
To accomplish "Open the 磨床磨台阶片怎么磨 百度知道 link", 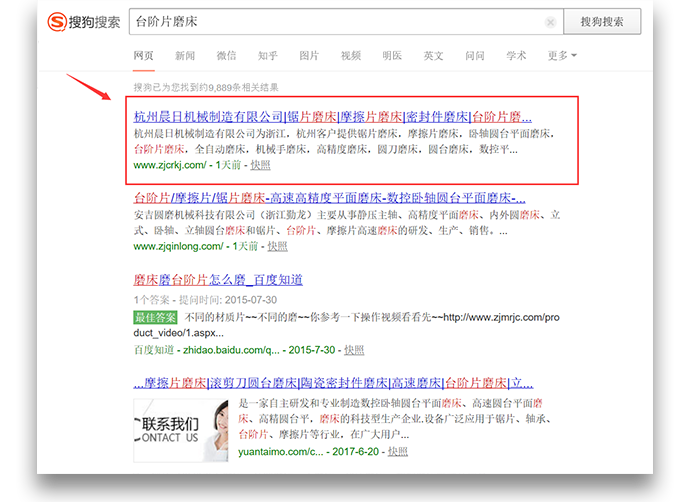I will [218, 279].
